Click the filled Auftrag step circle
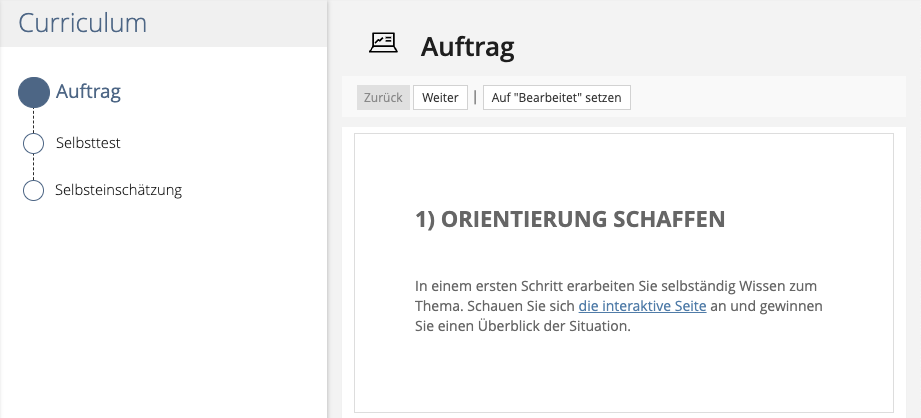Viewport: 921px width, 418px height. click(33, 93)
